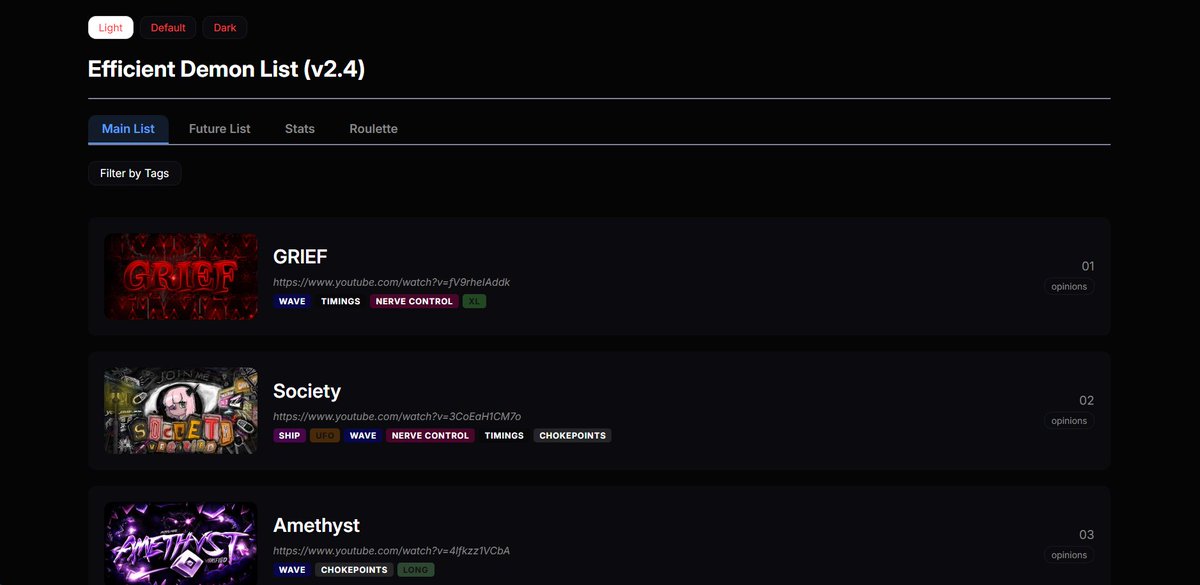Select the Default theme option
The height and width of the screenshot is (585, 1200).
click(168, 27)
